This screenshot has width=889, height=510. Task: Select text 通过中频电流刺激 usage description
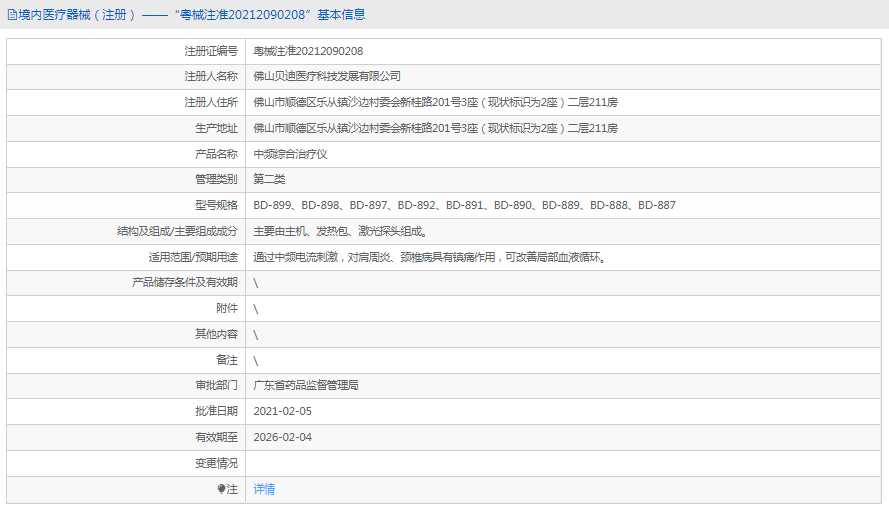[x=430, y=257]
